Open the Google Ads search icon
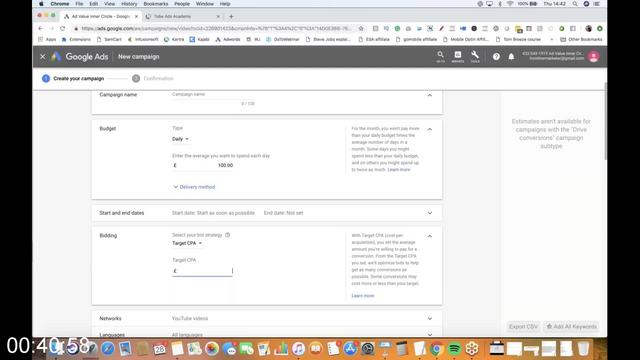This screenshot has width=640, height=360. (440, 56)
